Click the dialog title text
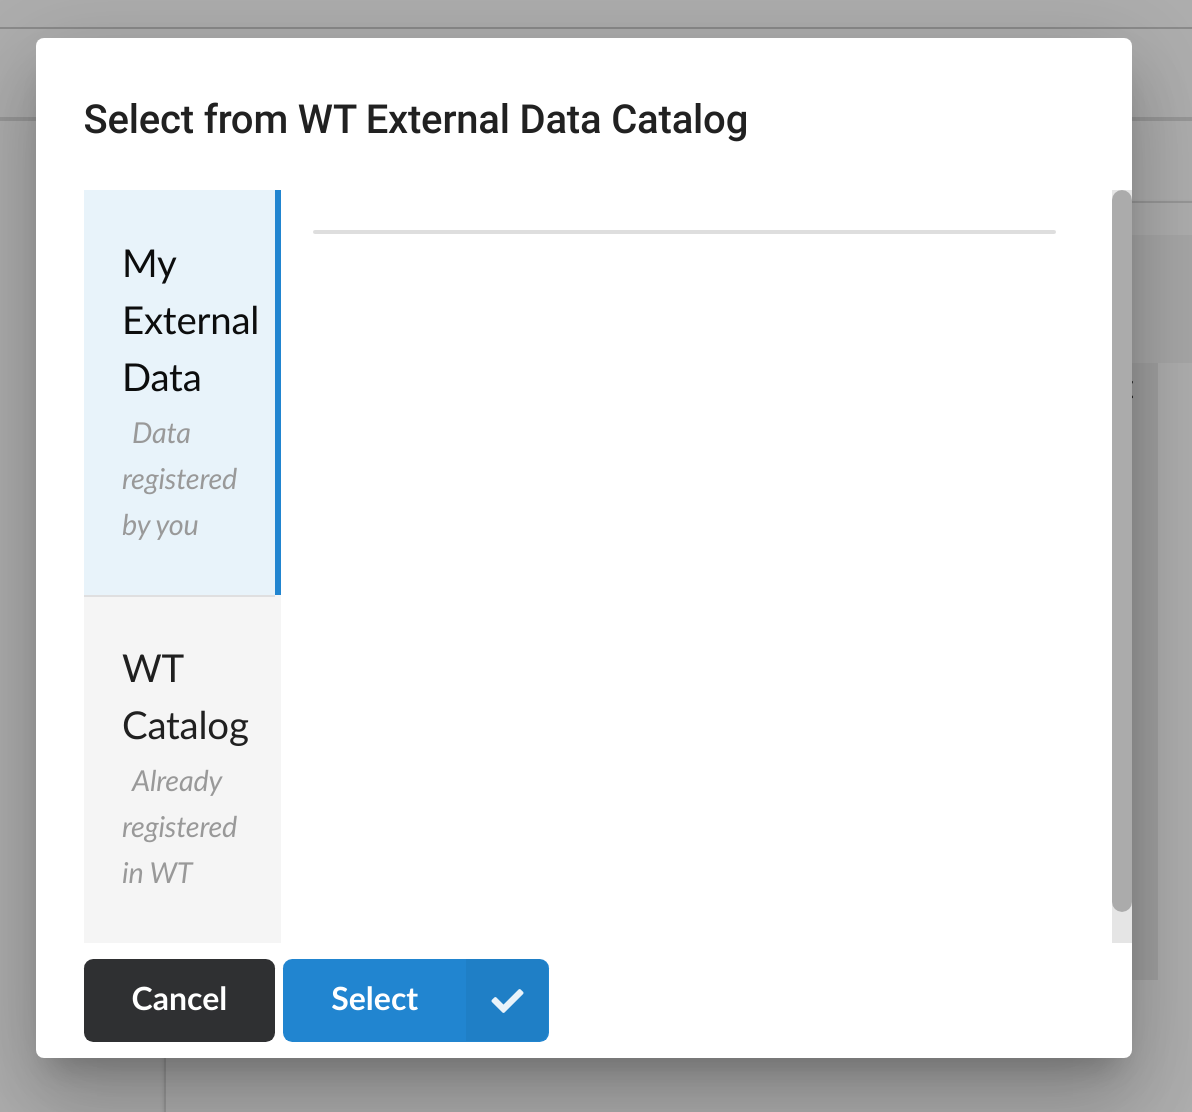 pos(416,119)
